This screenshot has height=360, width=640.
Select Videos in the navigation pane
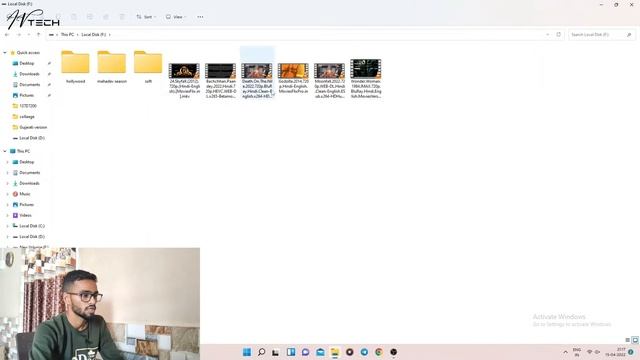click(25, 215)
